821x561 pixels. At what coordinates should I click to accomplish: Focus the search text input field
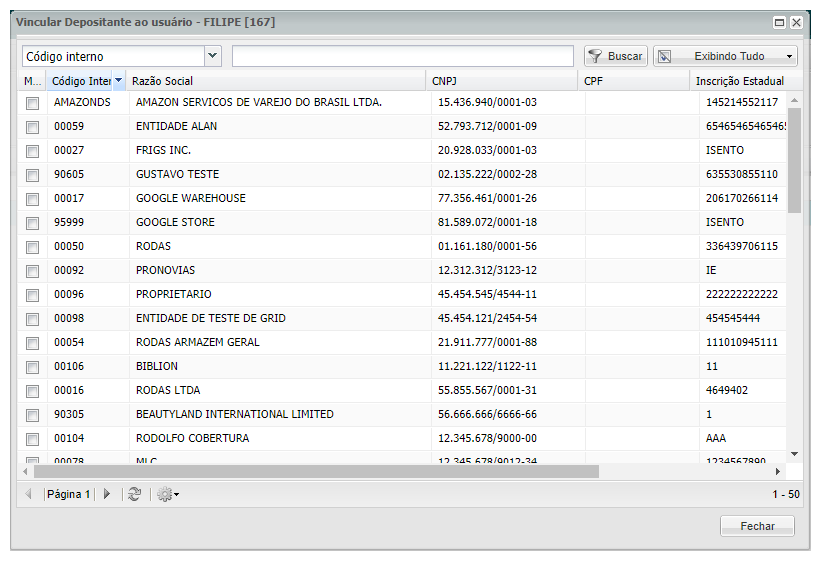click(403, 56)
